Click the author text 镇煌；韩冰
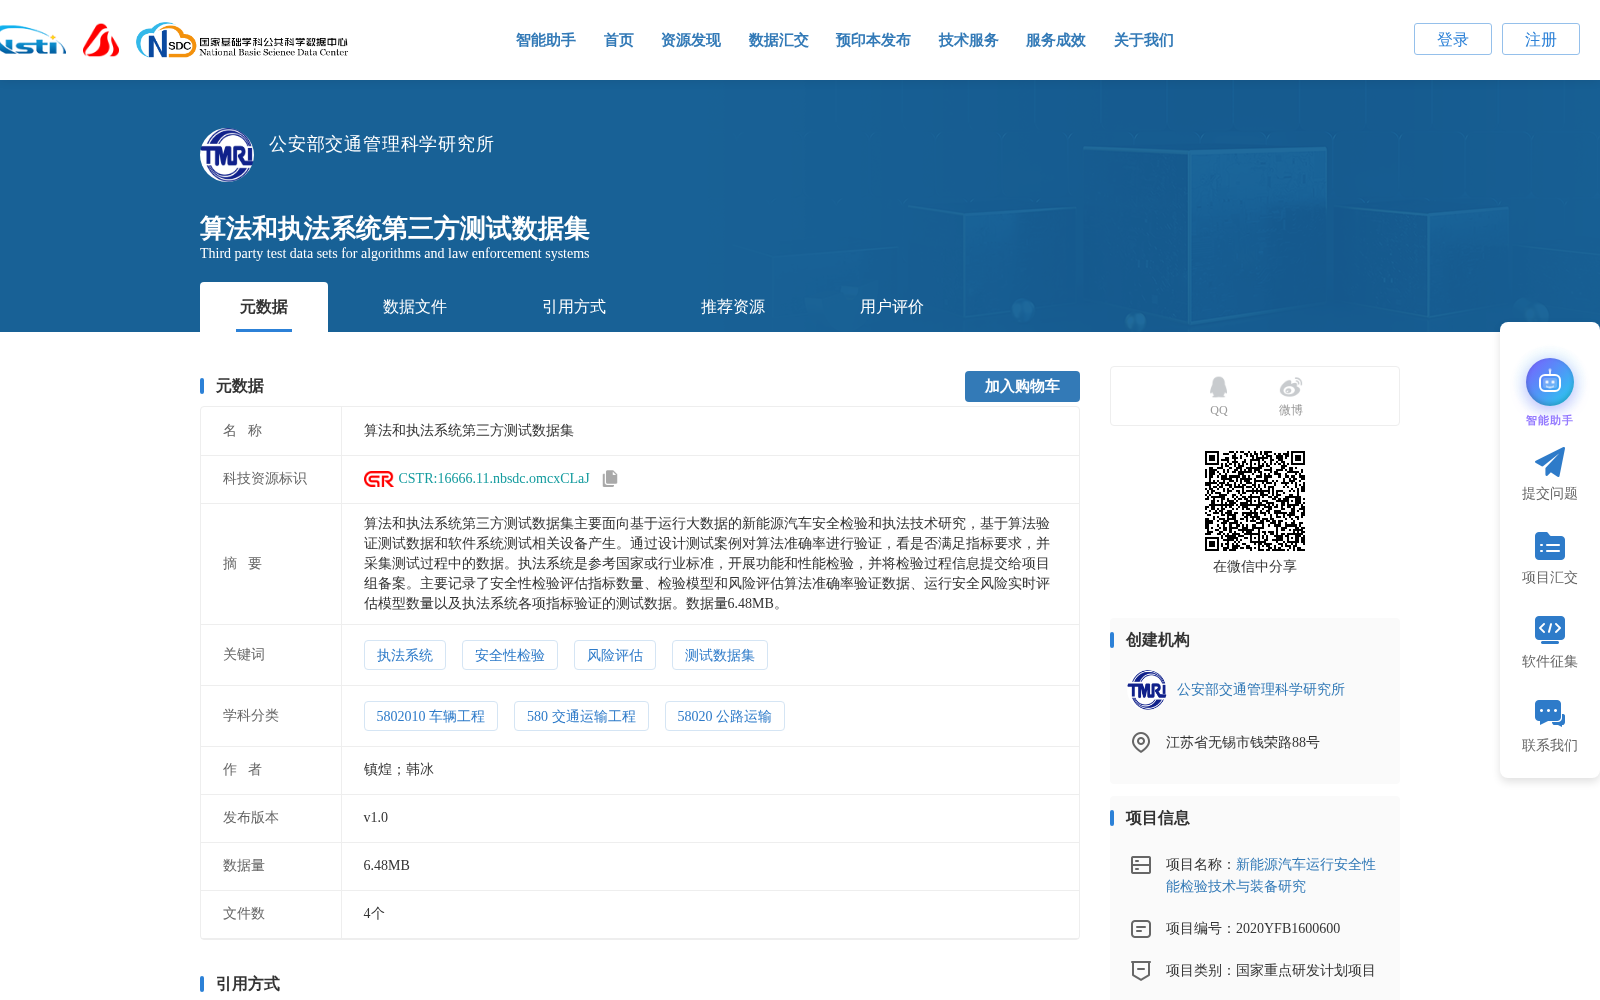Viewport: 1600px width, 1000px height. [x=399, y=770]
